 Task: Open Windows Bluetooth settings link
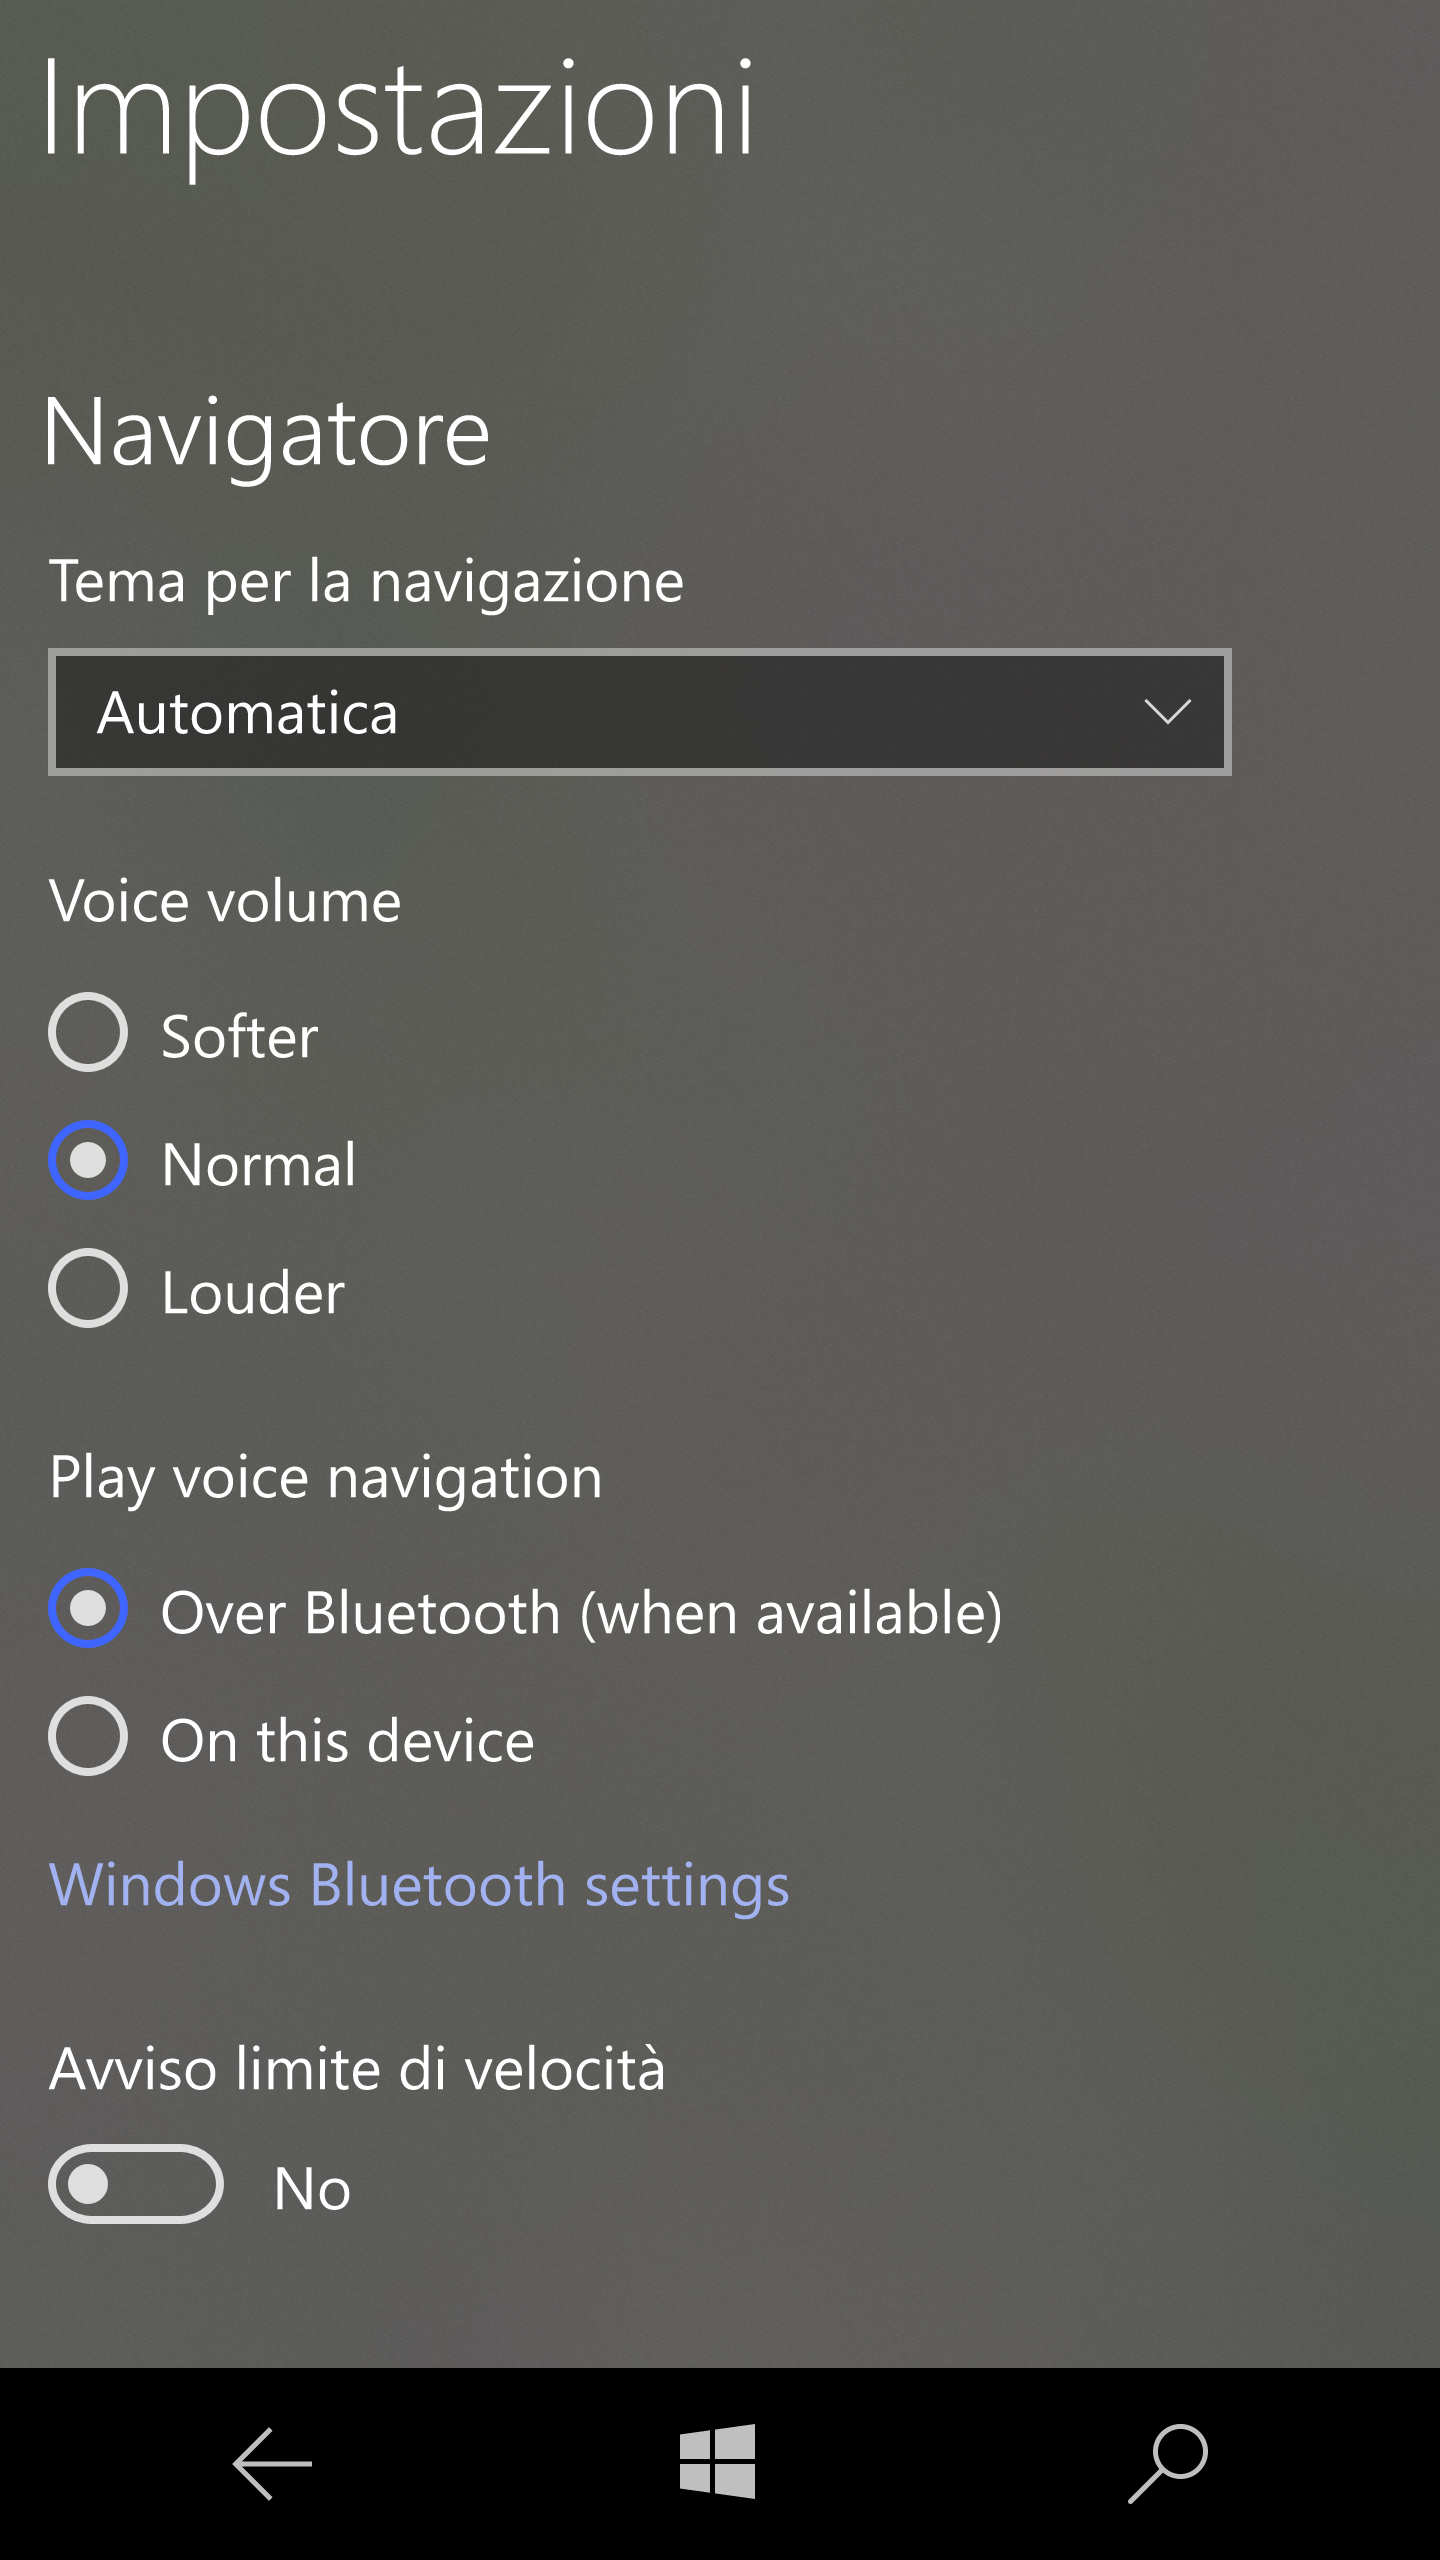click(x=420, y=1885)
